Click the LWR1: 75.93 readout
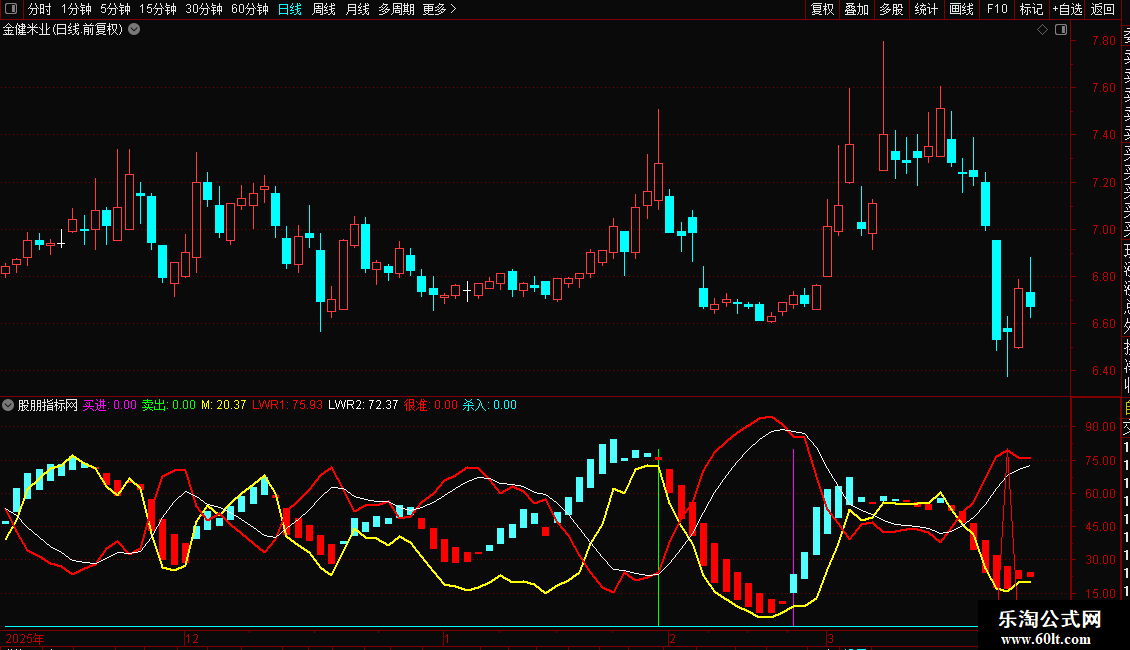 pos(288,405)
